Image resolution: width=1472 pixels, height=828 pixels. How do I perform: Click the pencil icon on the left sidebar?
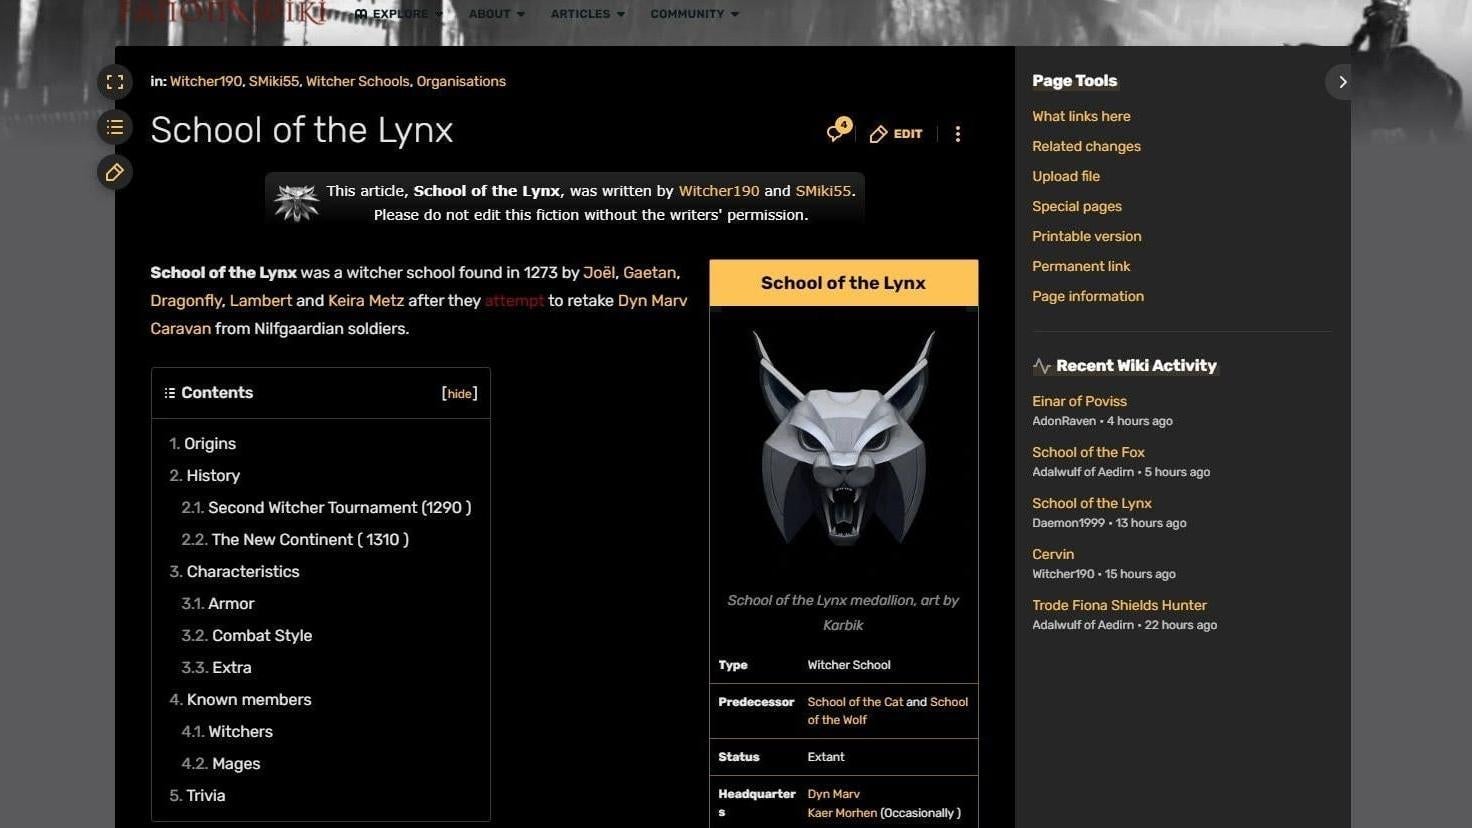(114, 171)
